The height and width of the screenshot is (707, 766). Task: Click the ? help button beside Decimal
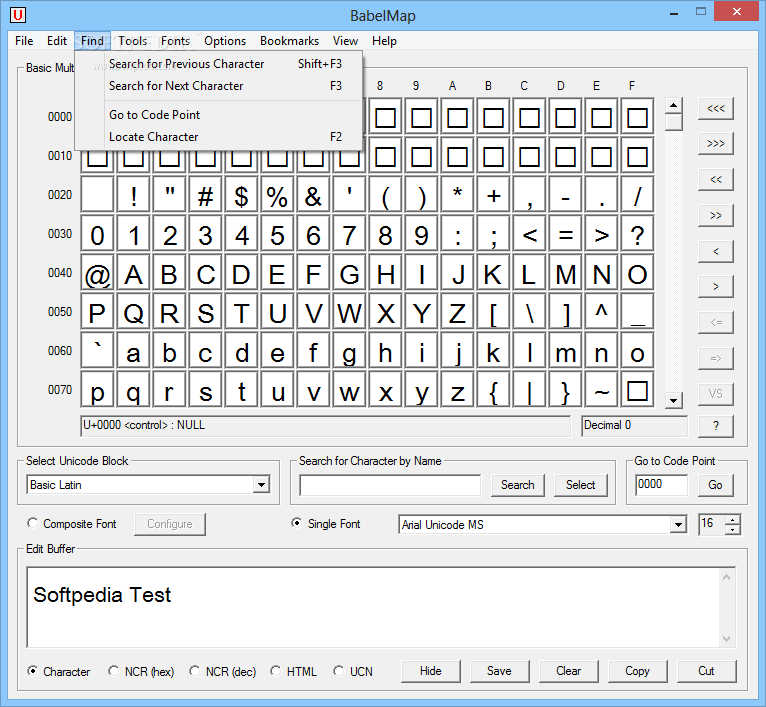click(x=716, y=426)
